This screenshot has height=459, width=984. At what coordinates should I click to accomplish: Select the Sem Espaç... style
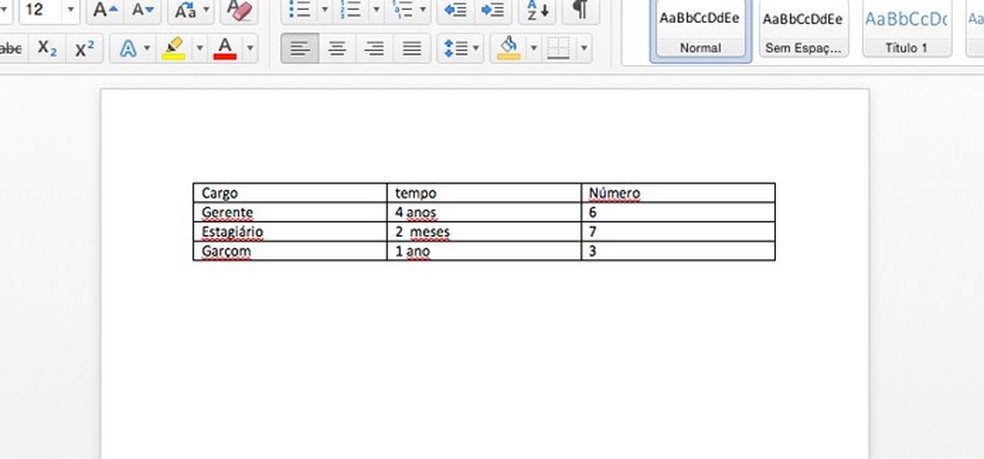(x=803, y=29)
